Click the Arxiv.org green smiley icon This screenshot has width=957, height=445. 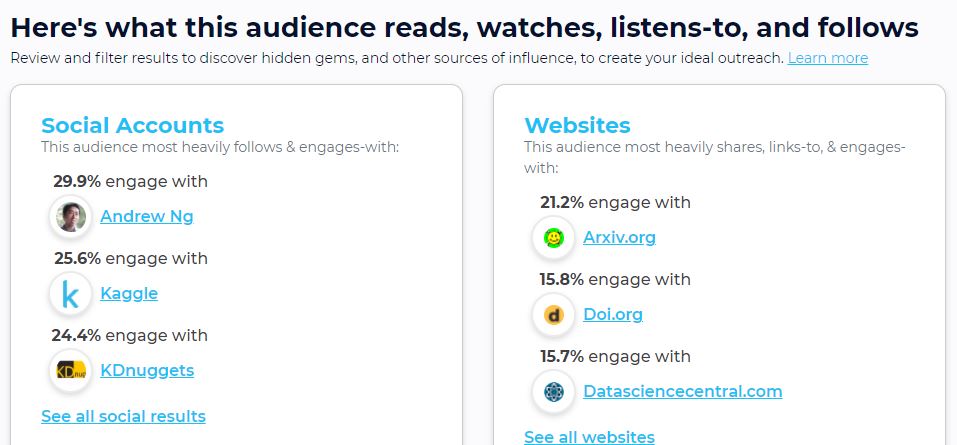coord(554,237)
